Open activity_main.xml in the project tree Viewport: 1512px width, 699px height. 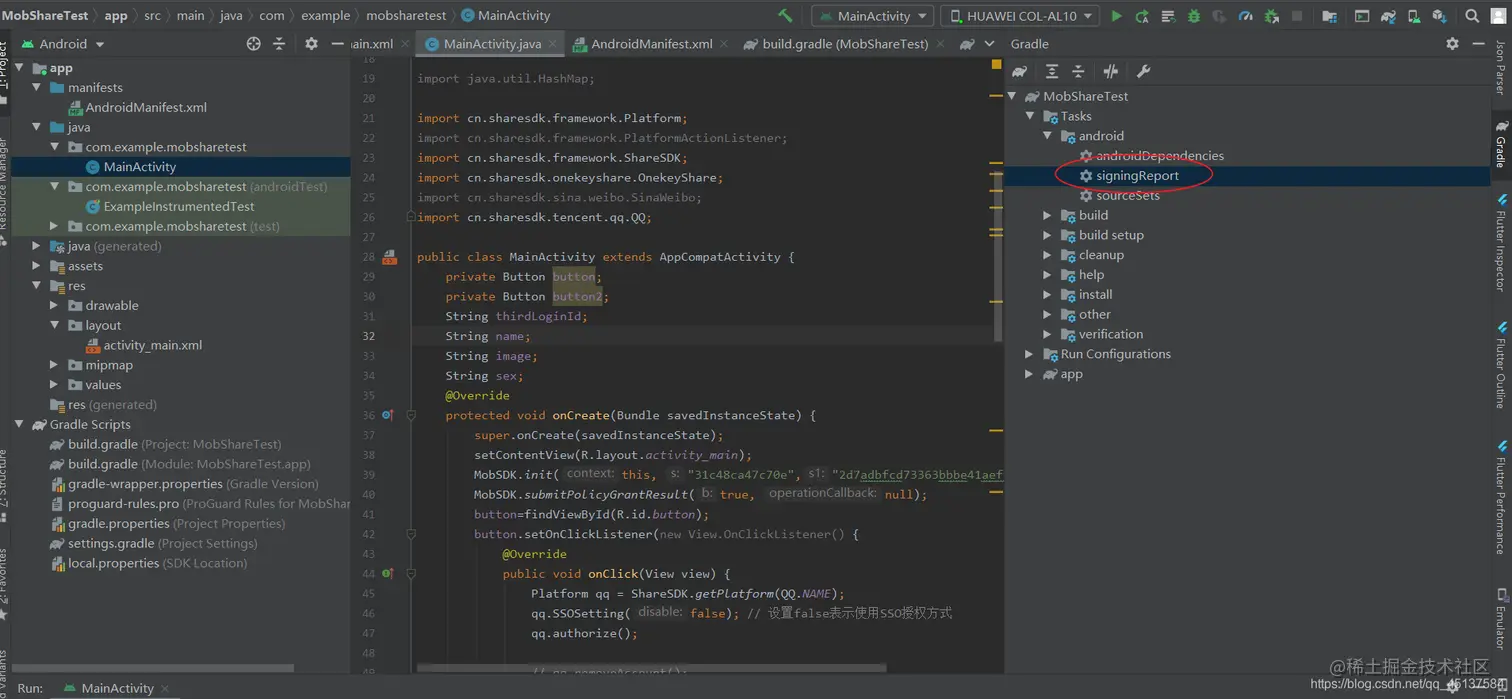point(152,345)
